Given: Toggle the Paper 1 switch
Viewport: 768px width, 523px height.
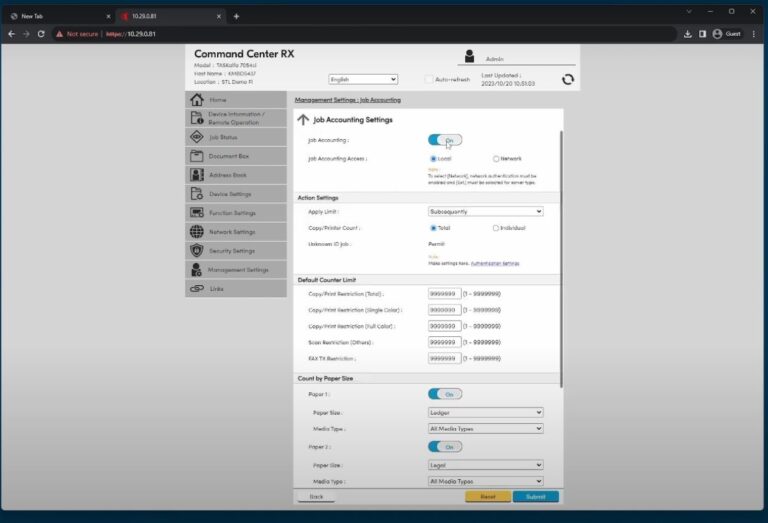Looking at the screenshot, I should [x=445, y=394].
